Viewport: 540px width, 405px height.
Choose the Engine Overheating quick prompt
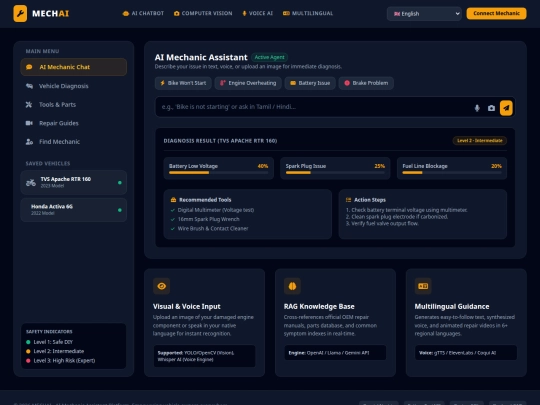tap(248, 83)
